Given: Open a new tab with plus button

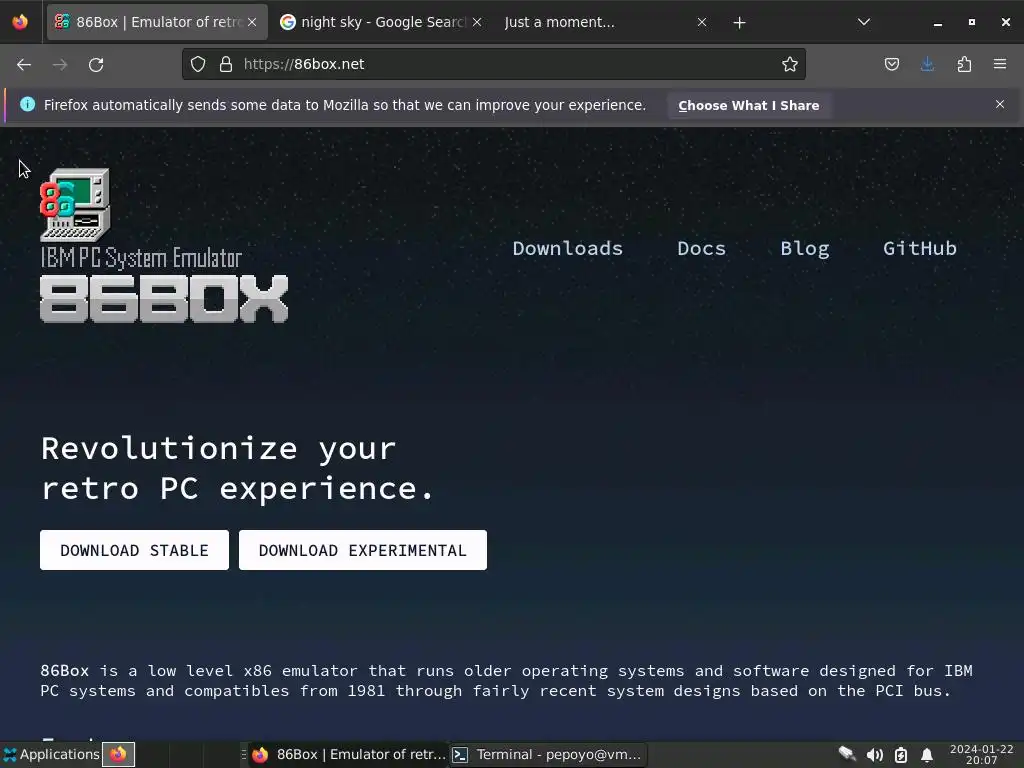Looking at the screenshot, I should point(739,23).
